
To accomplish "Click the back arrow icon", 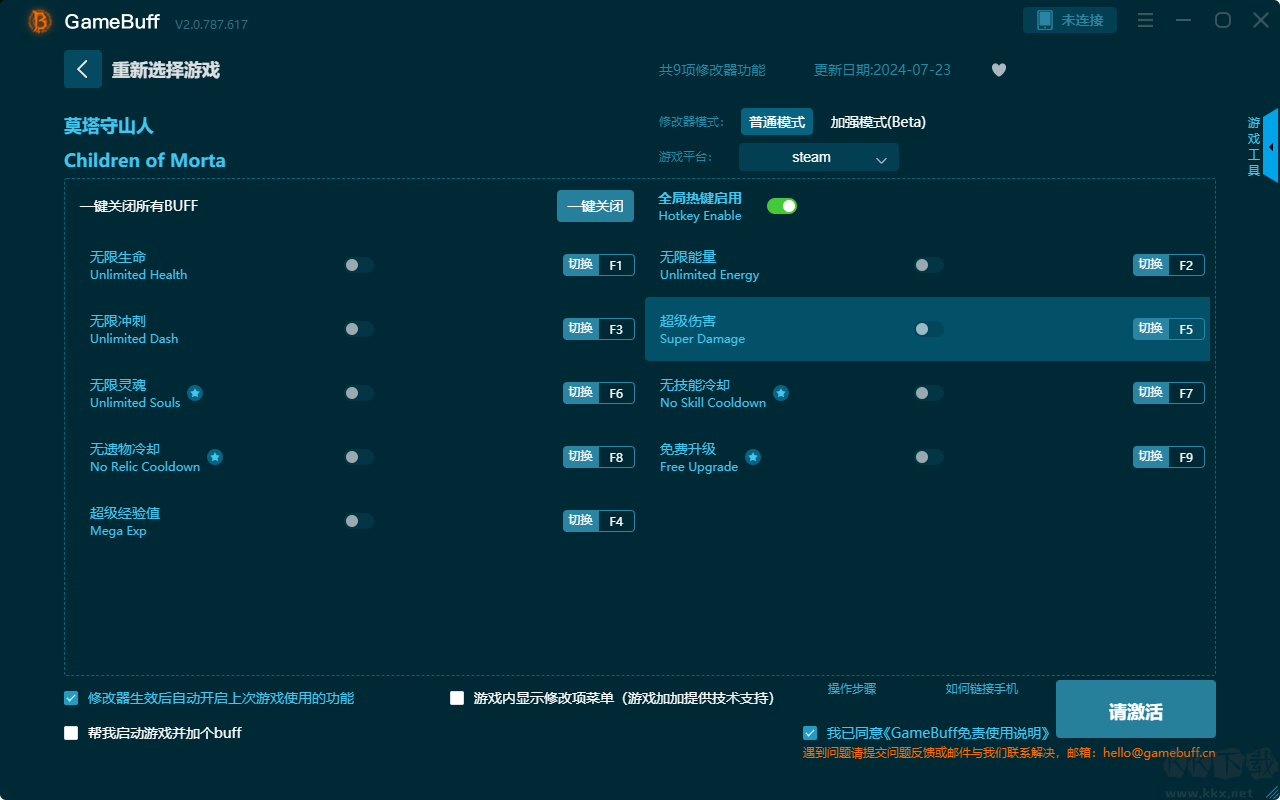I will coord(83,69).
